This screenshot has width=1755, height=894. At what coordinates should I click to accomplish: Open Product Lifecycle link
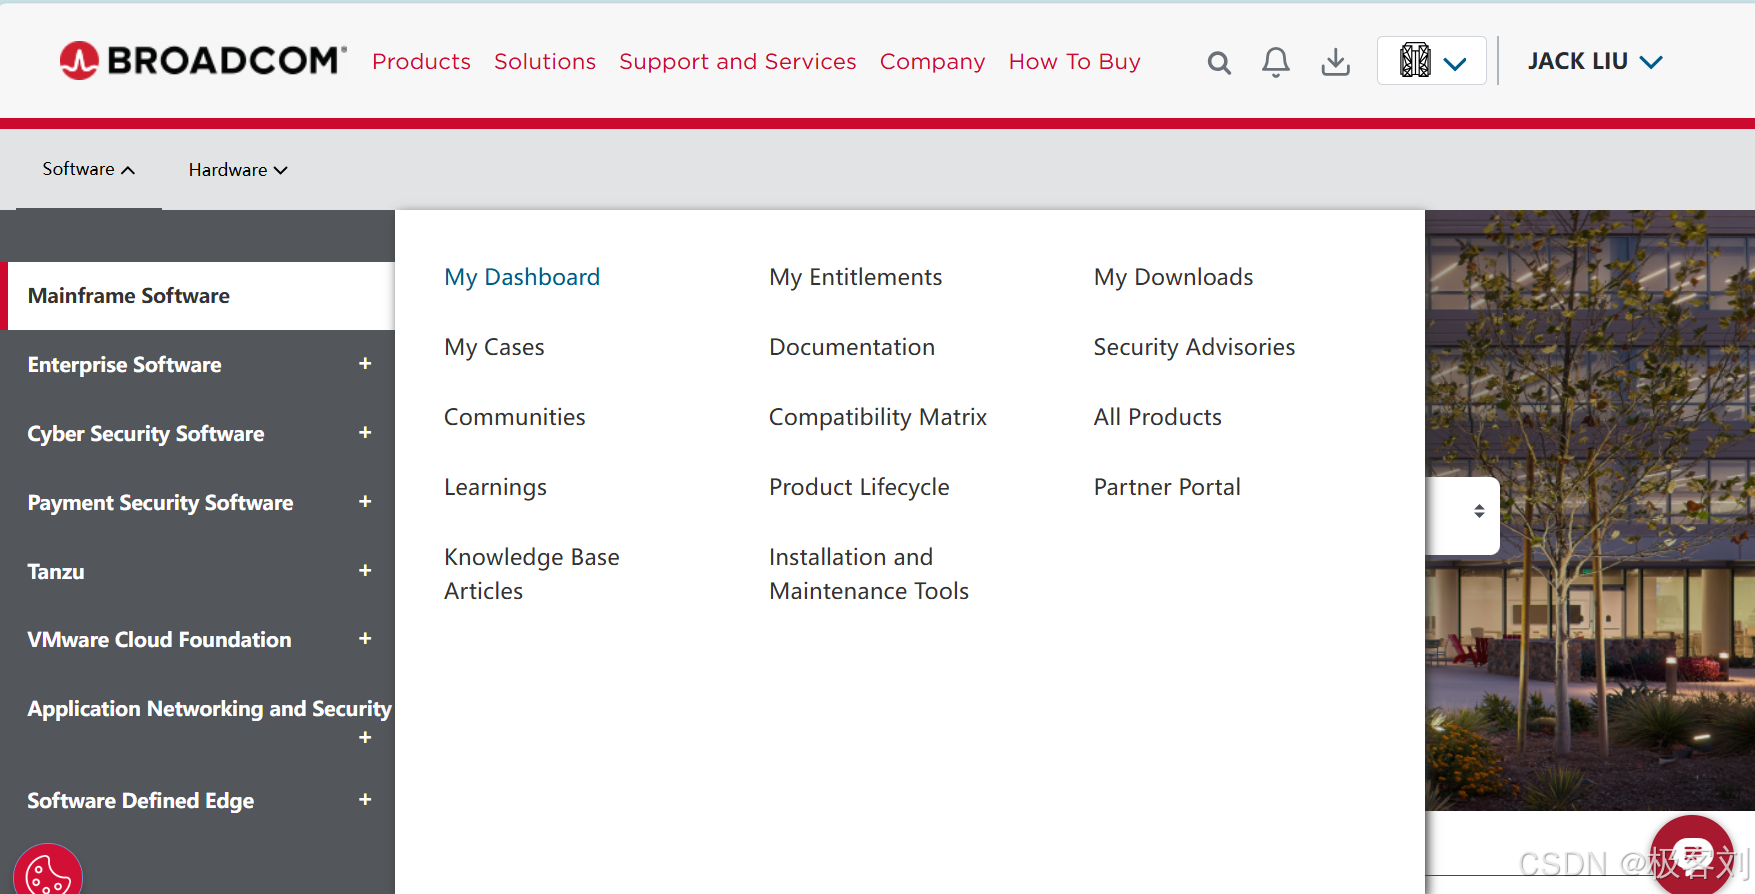(x=859, y=487)
